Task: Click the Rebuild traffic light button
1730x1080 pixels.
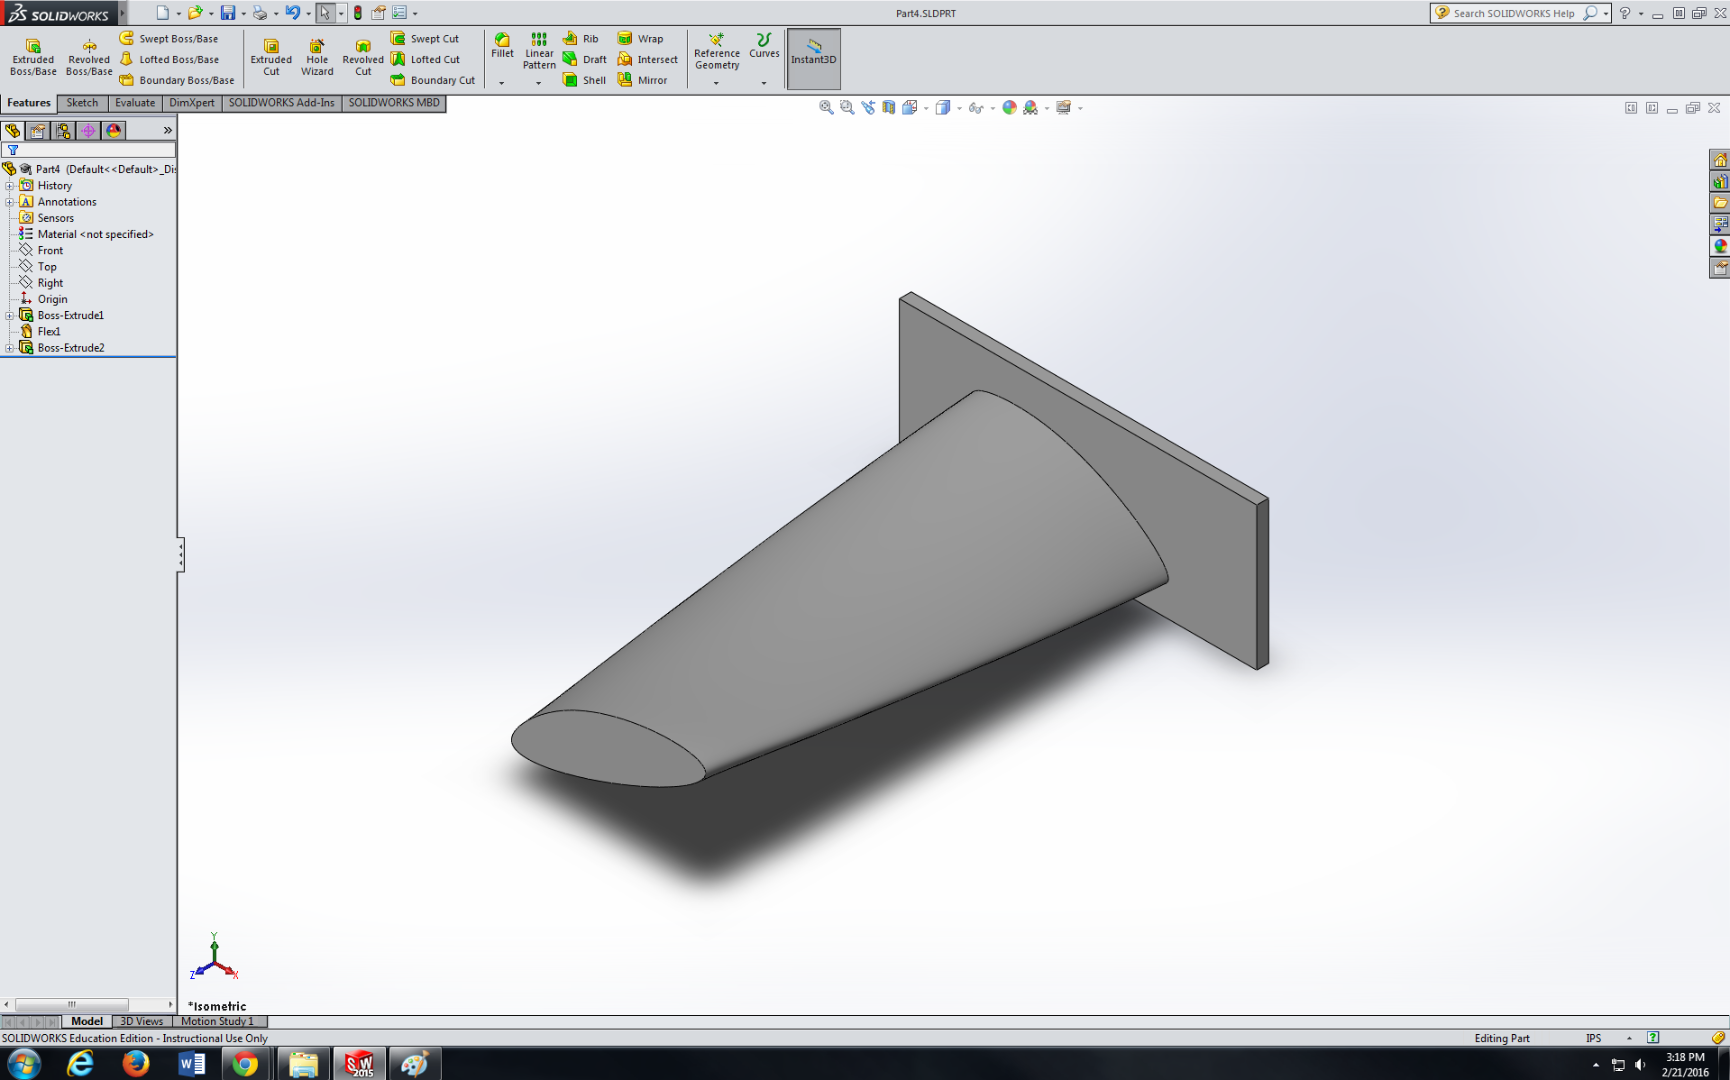Action: point(358,13)
